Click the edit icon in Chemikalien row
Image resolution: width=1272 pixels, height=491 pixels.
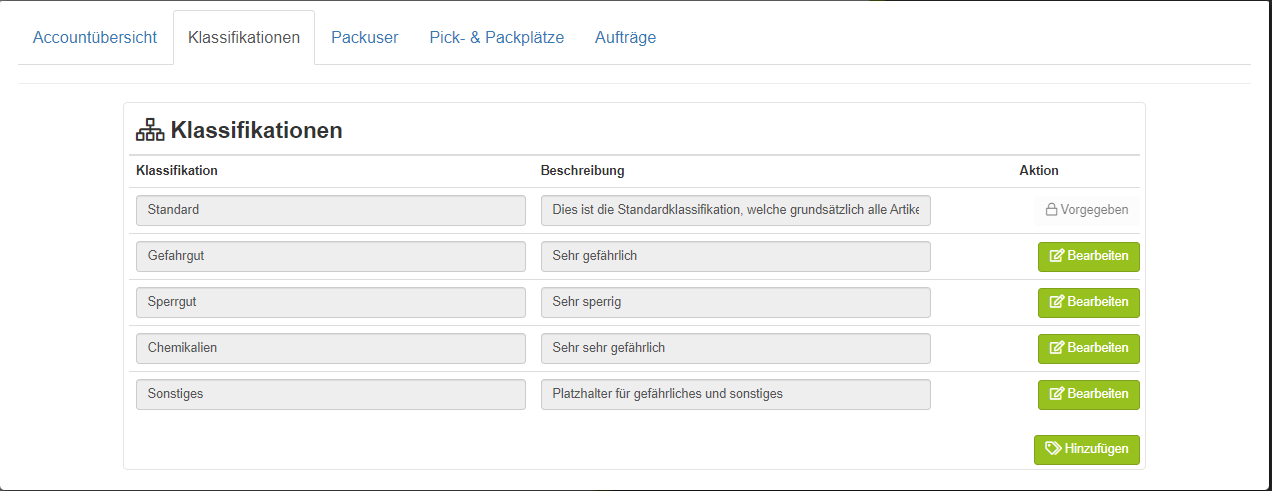tap(1056, 348)
